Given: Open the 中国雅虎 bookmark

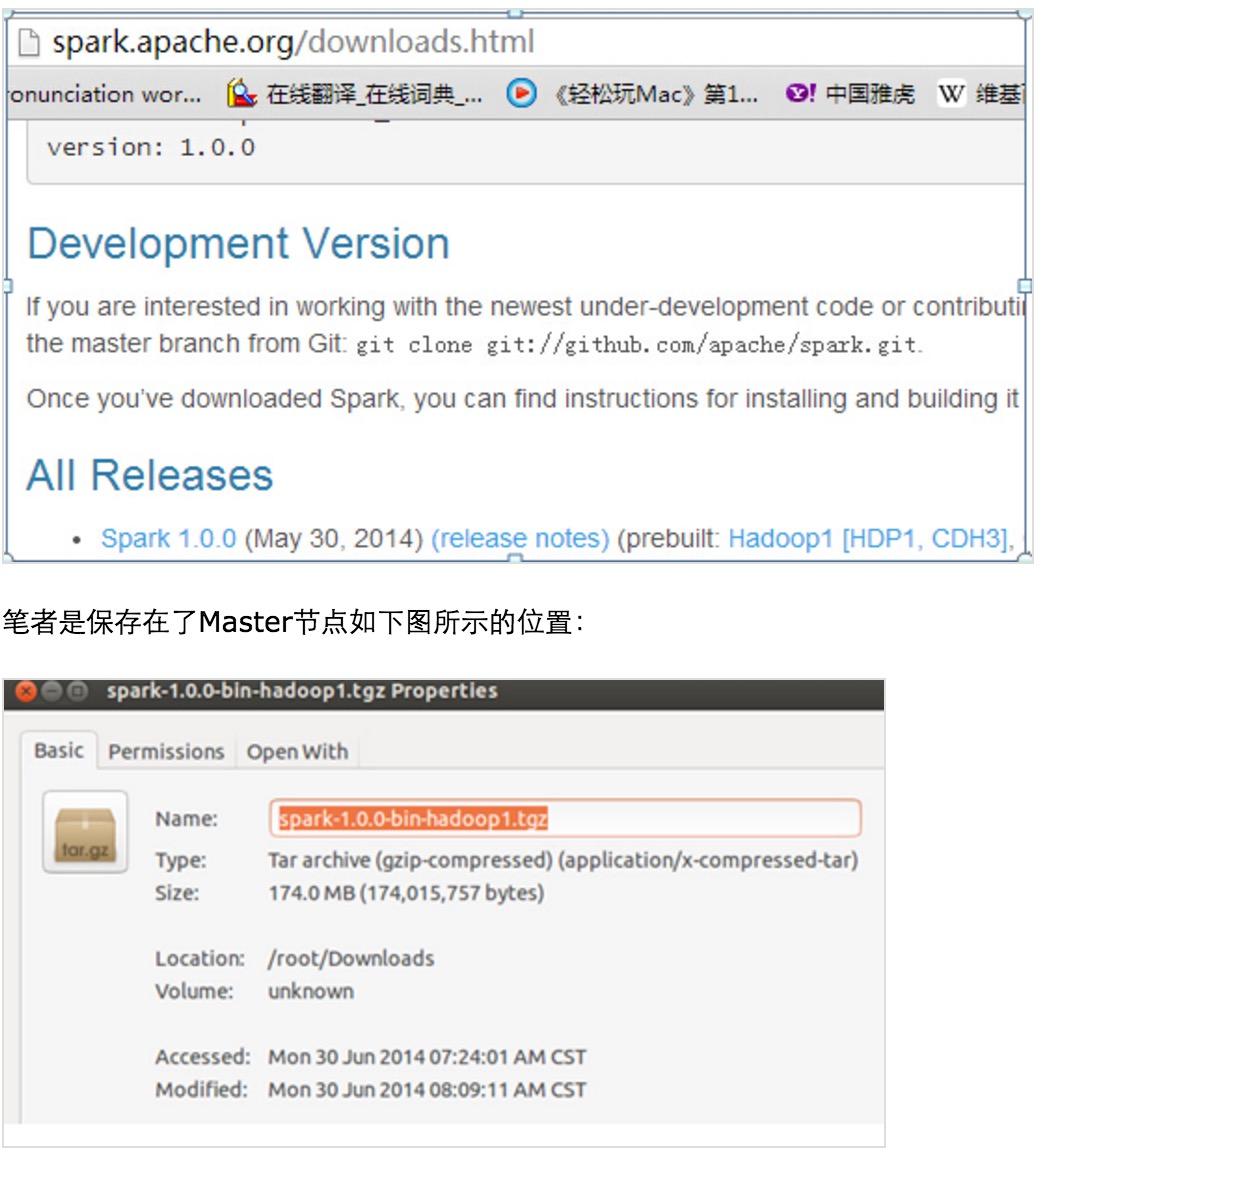Looking at the screenshot, I should (x=870, y=94).
